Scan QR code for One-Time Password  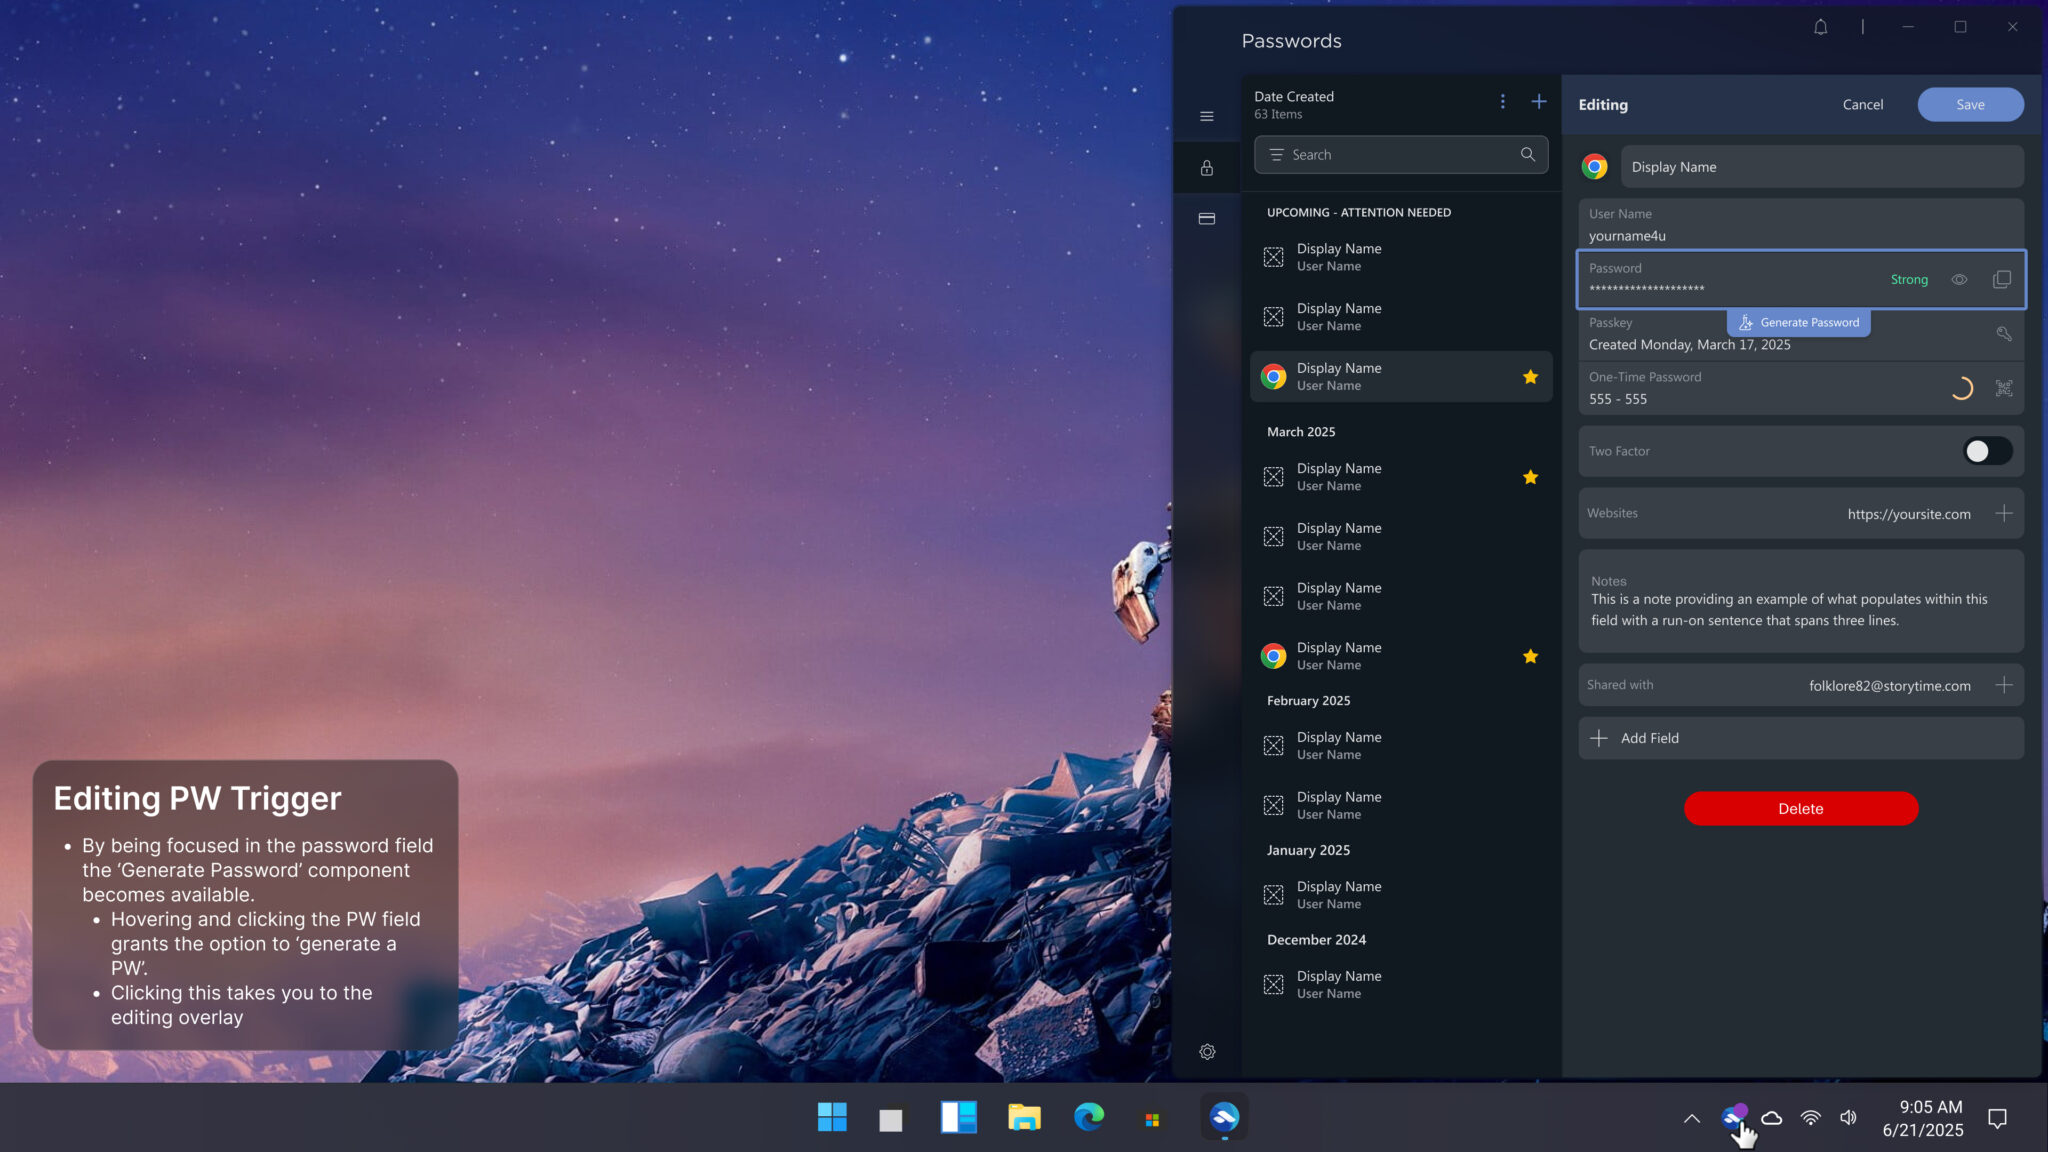(x=2003, y=388)
